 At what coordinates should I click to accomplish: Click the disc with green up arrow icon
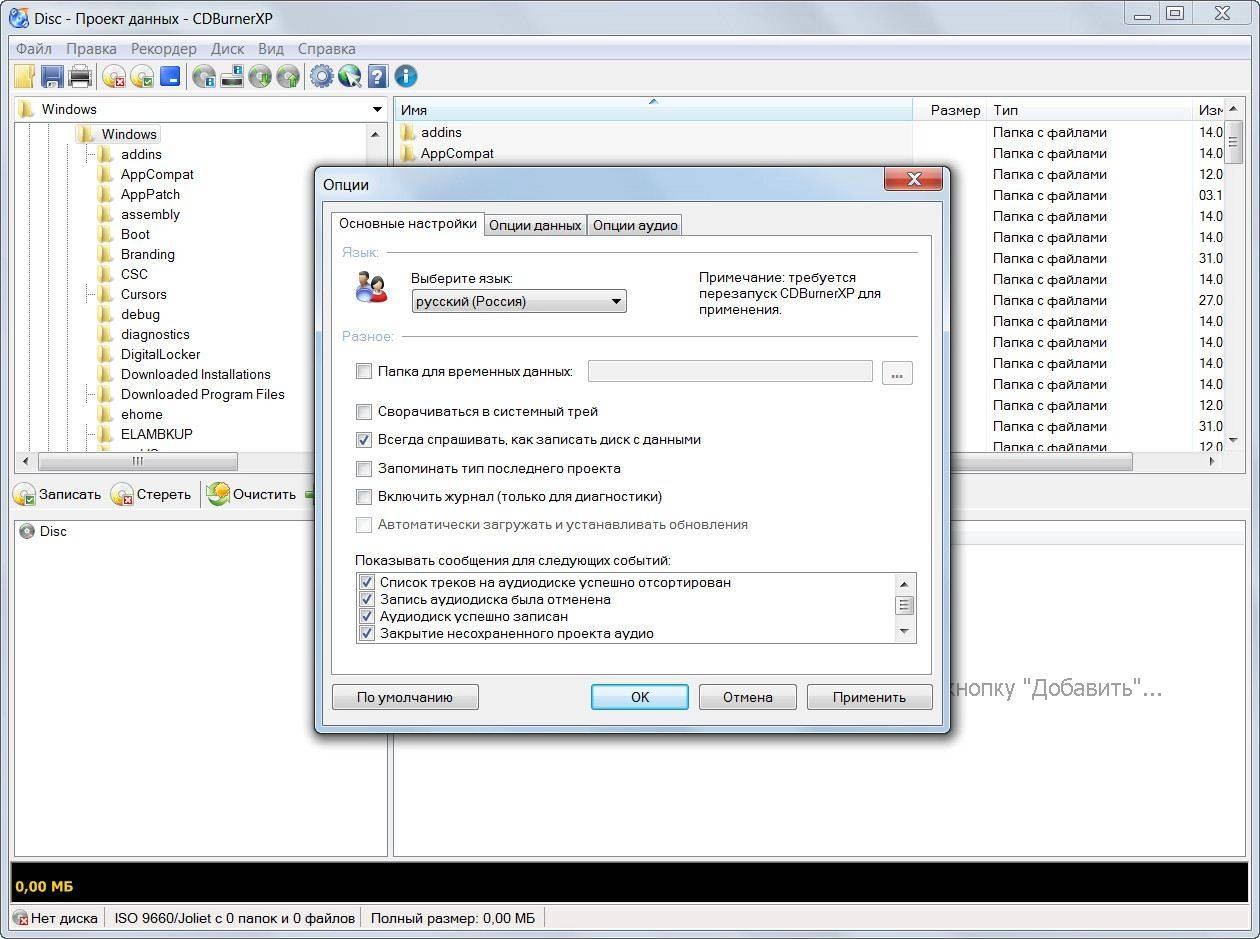288,76
